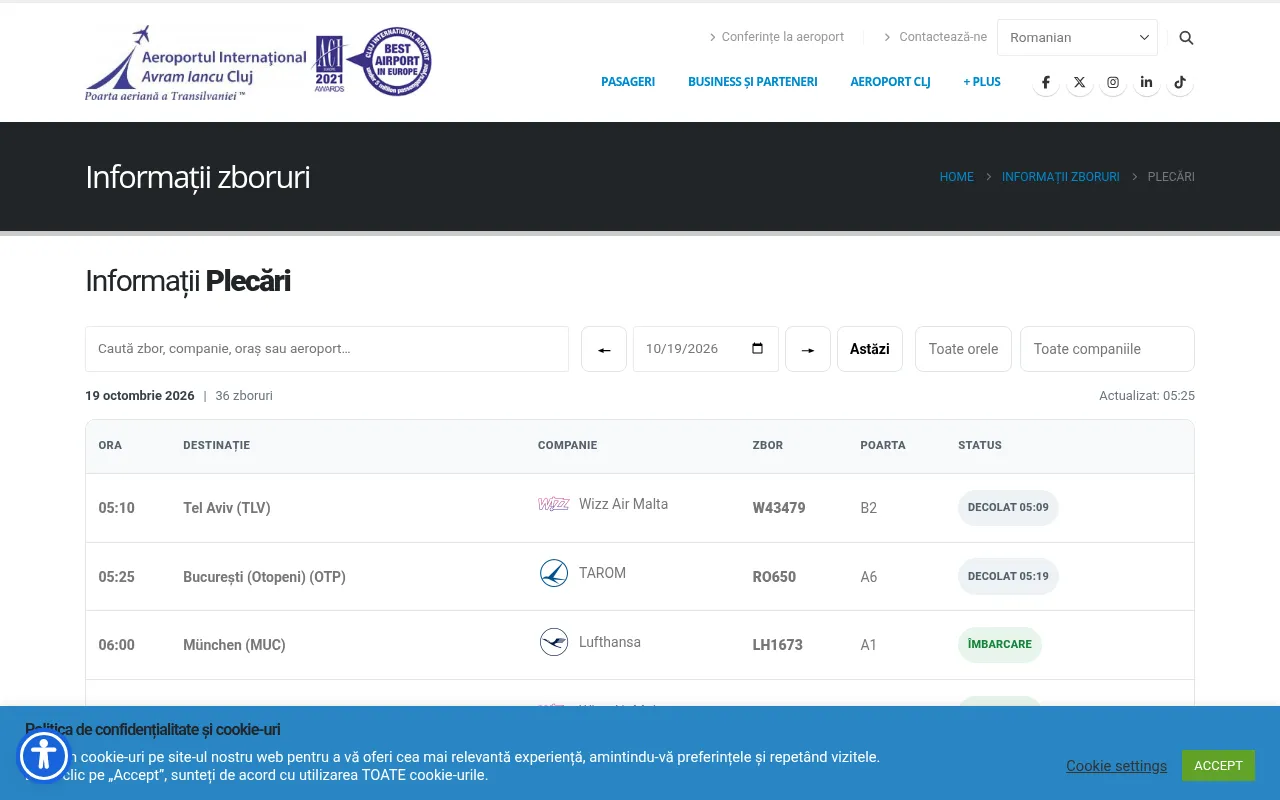Open calendar picker in date field
The image size is (1280, 800).
(757, 349)
